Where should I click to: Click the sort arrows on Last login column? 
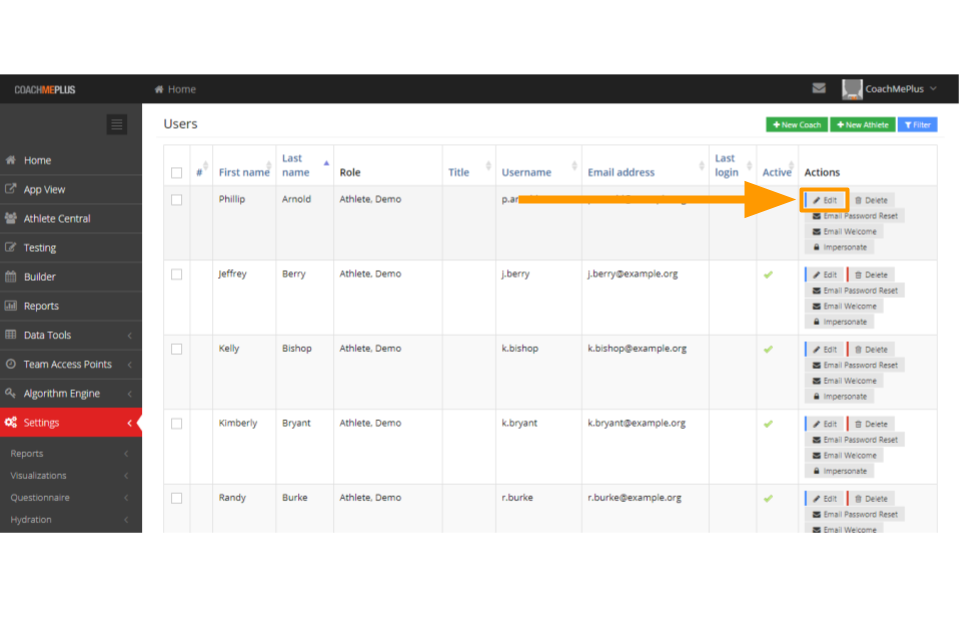(749, 165)
